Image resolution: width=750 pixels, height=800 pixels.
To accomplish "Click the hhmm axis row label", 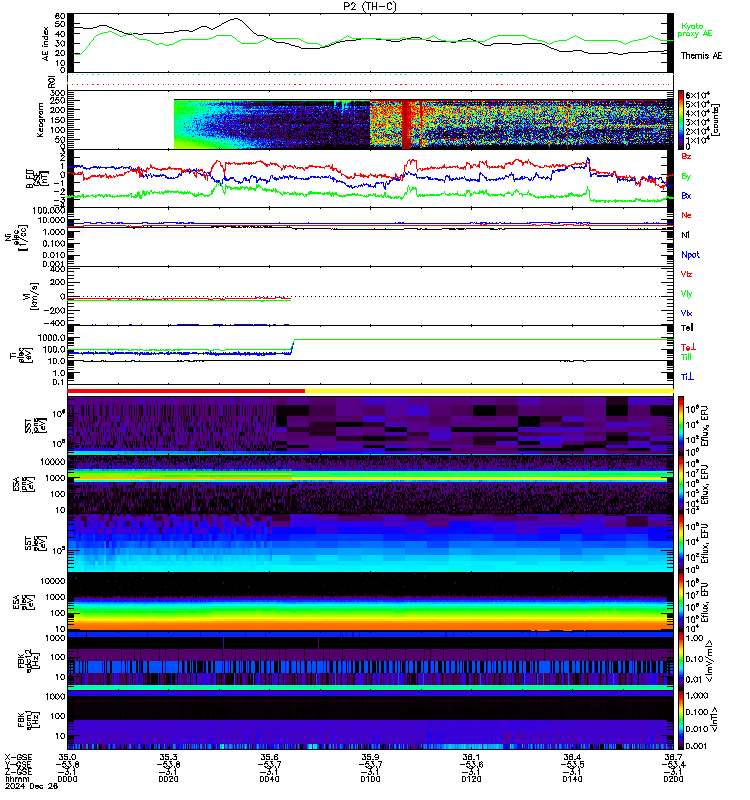I will point(17,779).
